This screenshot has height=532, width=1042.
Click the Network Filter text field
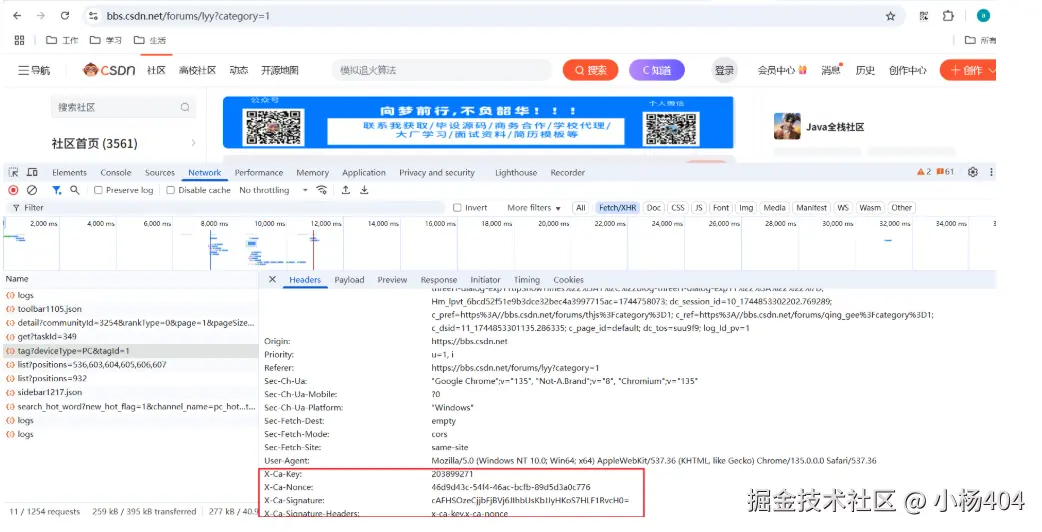pyautogui.click(x=226, y=208)
